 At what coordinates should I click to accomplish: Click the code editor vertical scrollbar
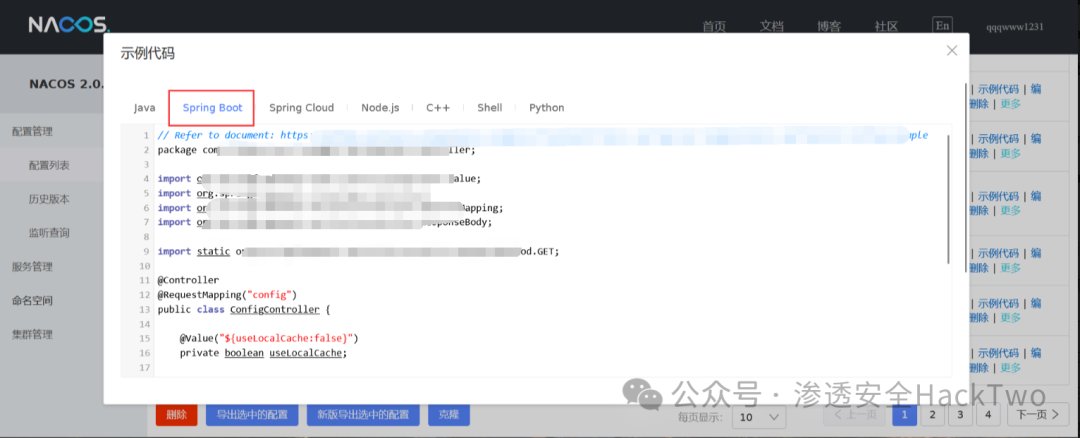click(949, 200)
